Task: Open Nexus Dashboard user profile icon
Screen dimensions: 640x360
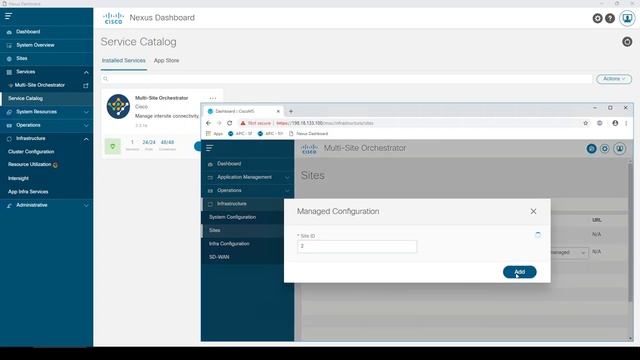Action: point(627,18)
